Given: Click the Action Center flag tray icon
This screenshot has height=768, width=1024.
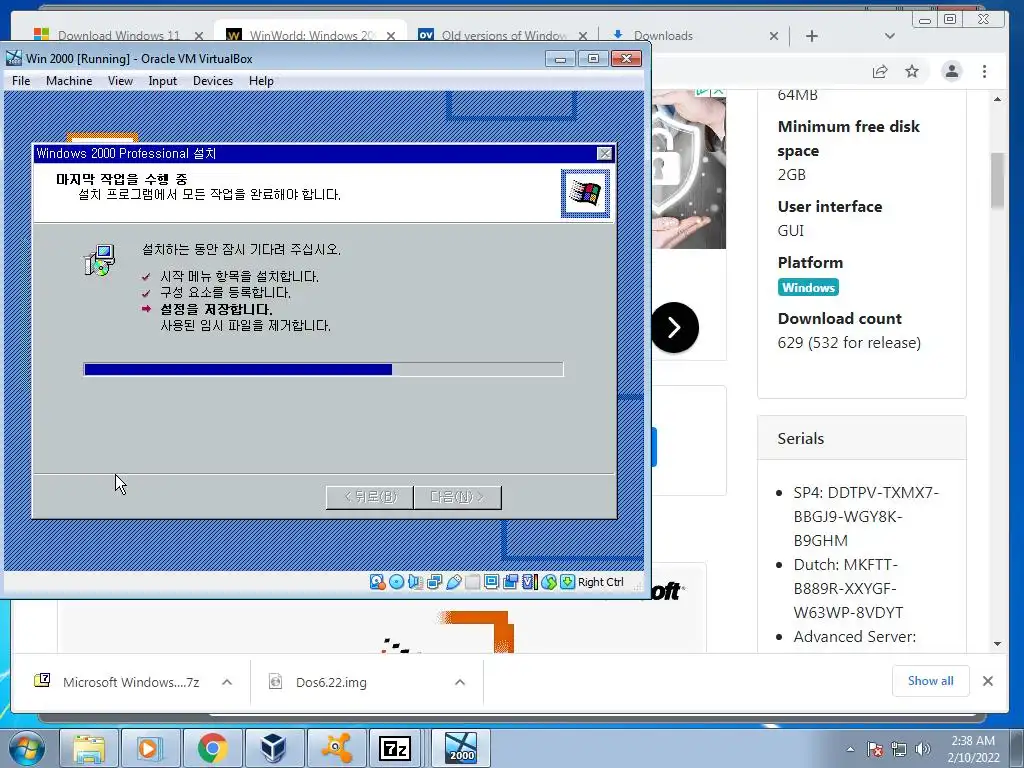Looking at the screenshot, I should 875,749.
